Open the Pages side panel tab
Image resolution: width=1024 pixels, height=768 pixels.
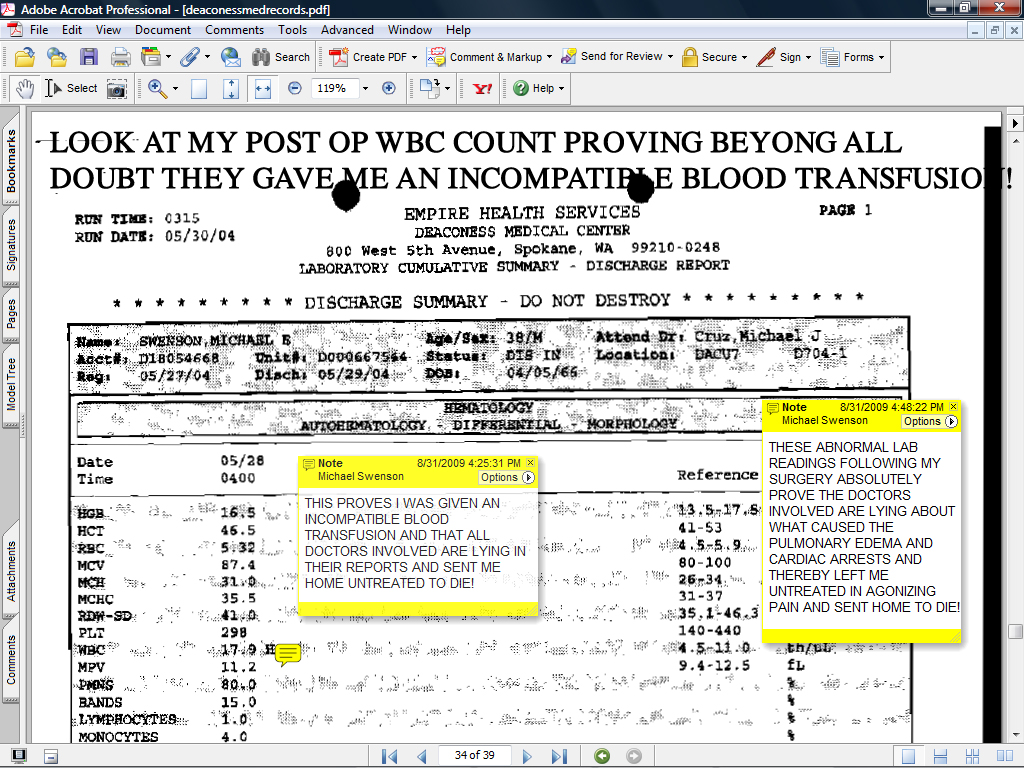(11, 314)
